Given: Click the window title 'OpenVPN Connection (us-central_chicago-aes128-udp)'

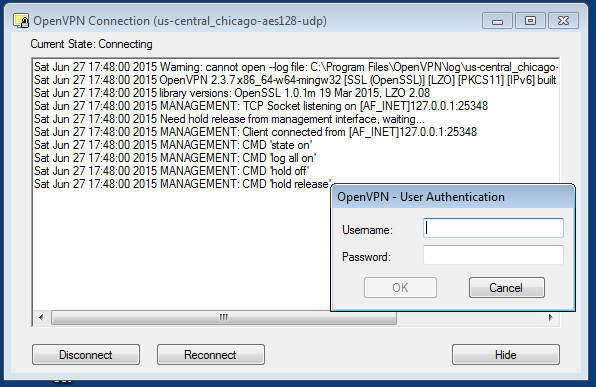Looking at the screenshot, I should (x=180, y=21).
